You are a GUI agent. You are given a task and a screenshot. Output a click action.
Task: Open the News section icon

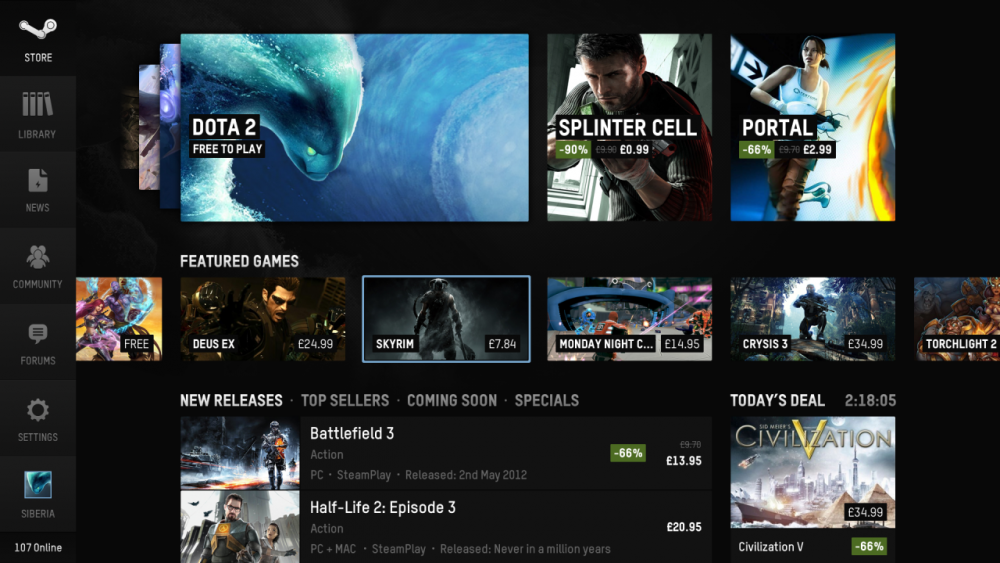coord(37,181)
